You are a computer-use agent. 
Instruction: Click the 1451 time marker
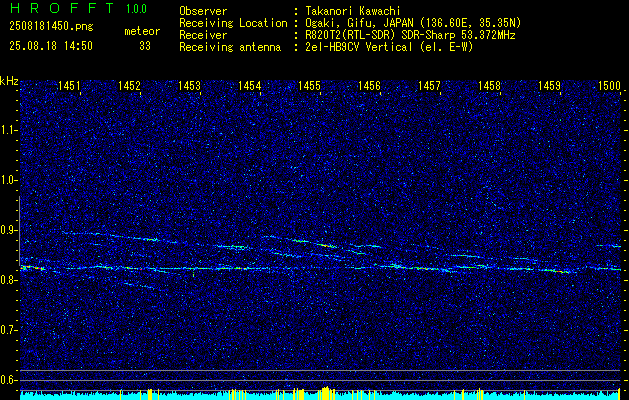69,85
